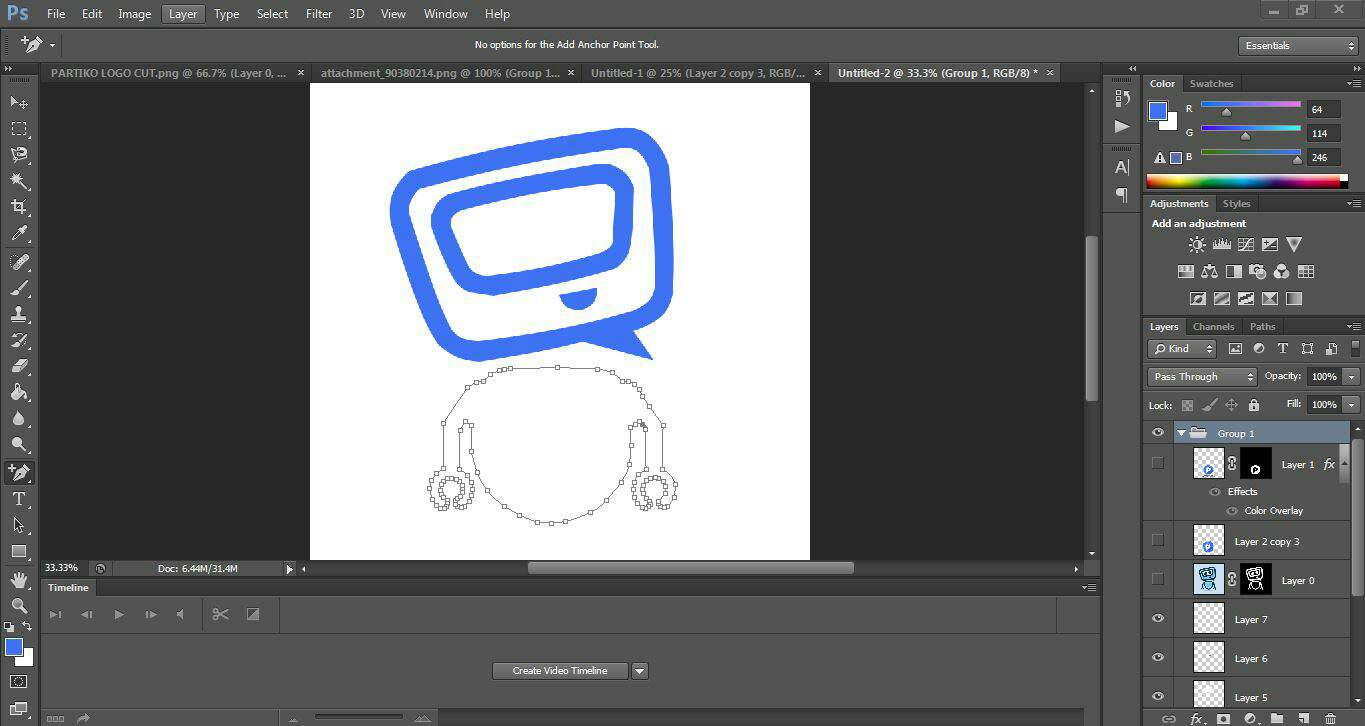Switch to the Channels tab
Image resolution: width=1365 pixels, height=726 pixels.
coord(1213,327)
